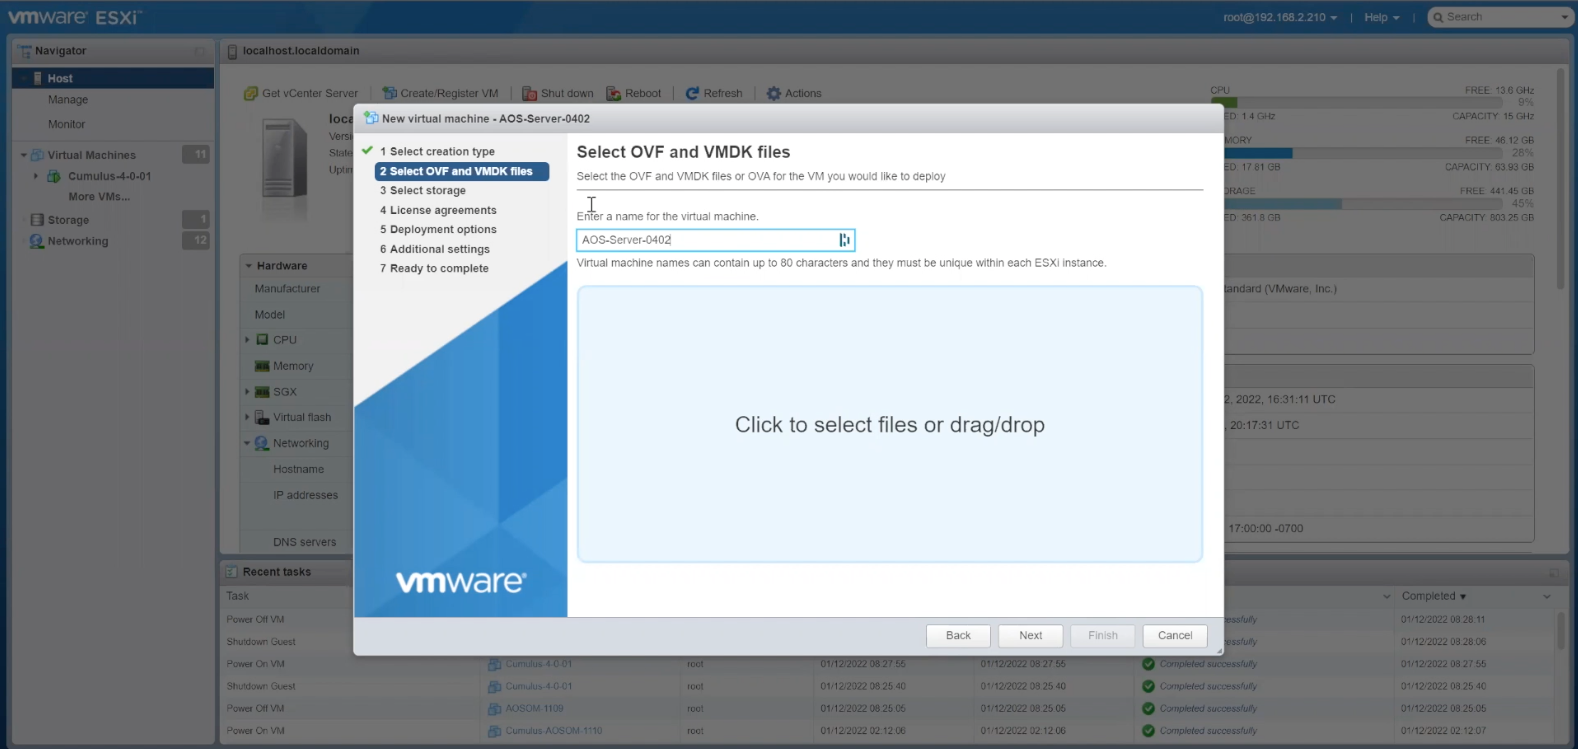Select wizard step 2 Select OVF and VMDK files

(x=462, y=171)
